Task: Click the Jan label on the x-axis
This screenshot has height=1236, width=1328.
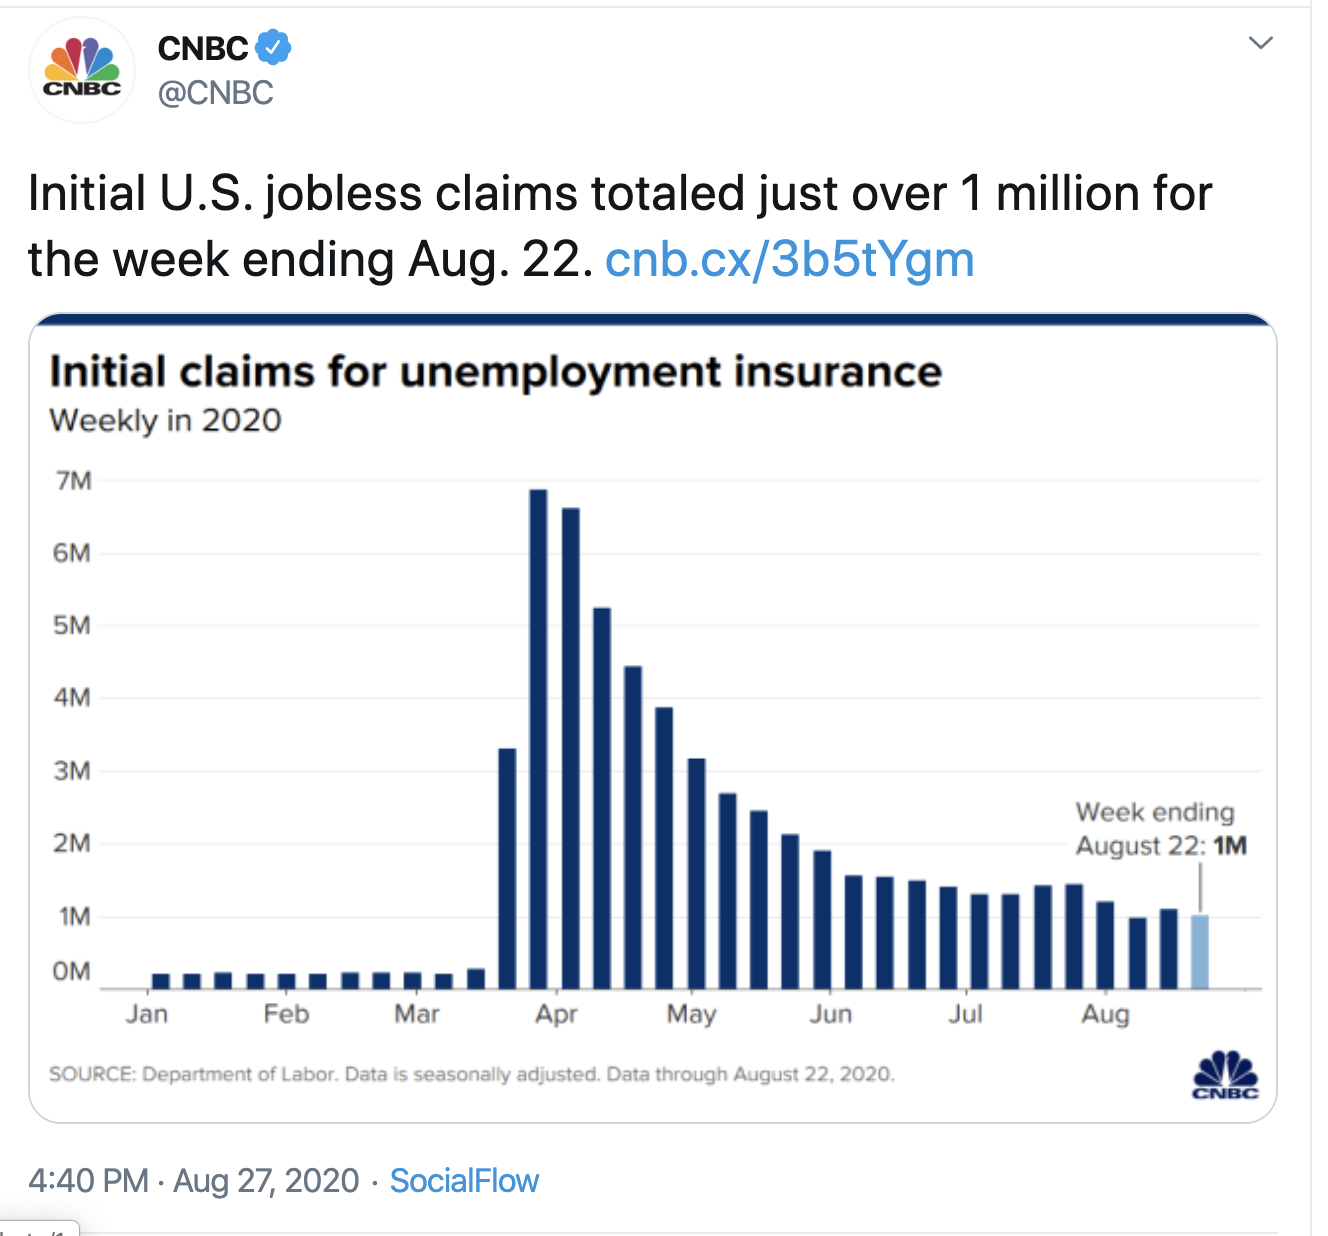Action: pyautogui.click(x=147, y=1014)
